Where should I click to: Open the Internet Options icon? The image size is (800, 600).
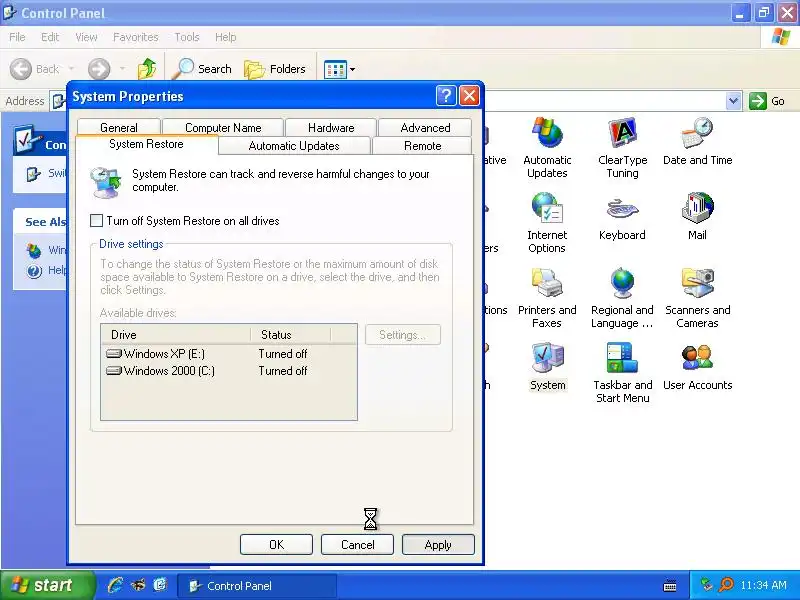547,222
